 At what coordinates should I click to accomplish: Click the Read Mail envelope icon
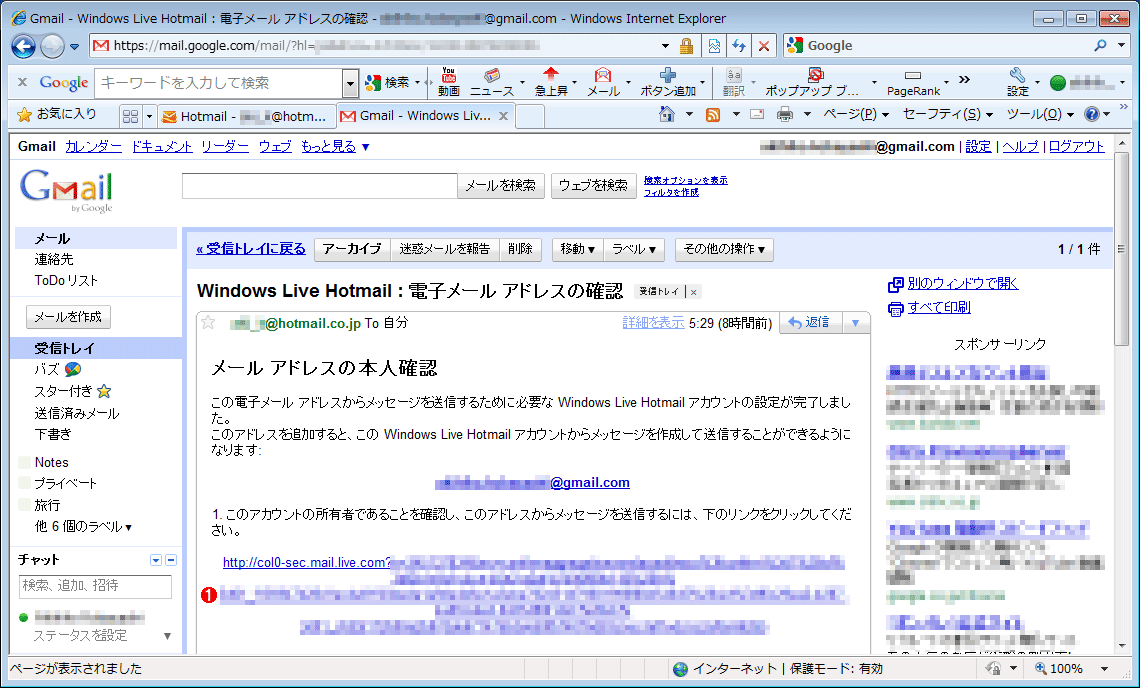757,114
